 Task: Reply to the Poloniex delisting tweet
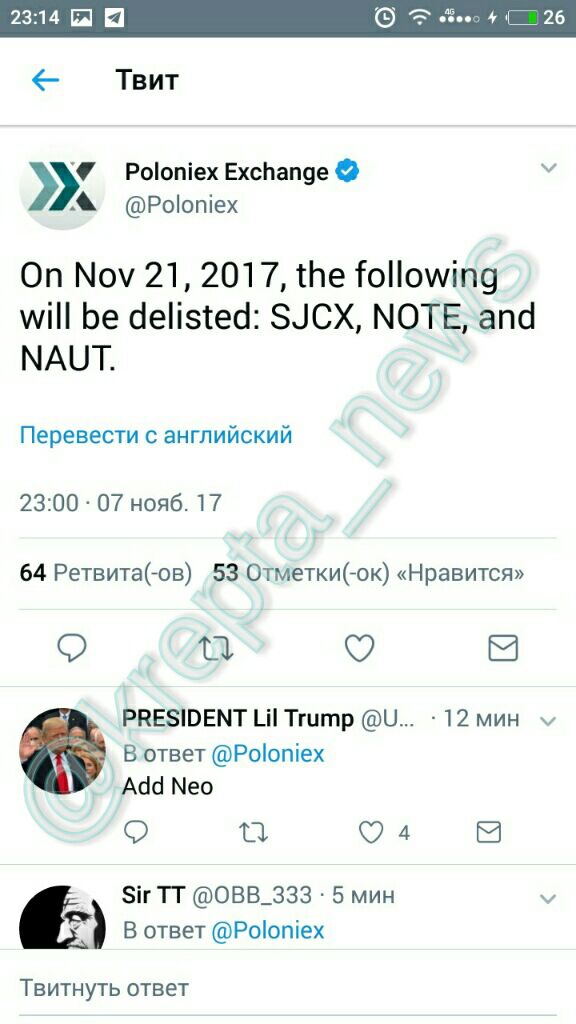click(x=72, y=648)
